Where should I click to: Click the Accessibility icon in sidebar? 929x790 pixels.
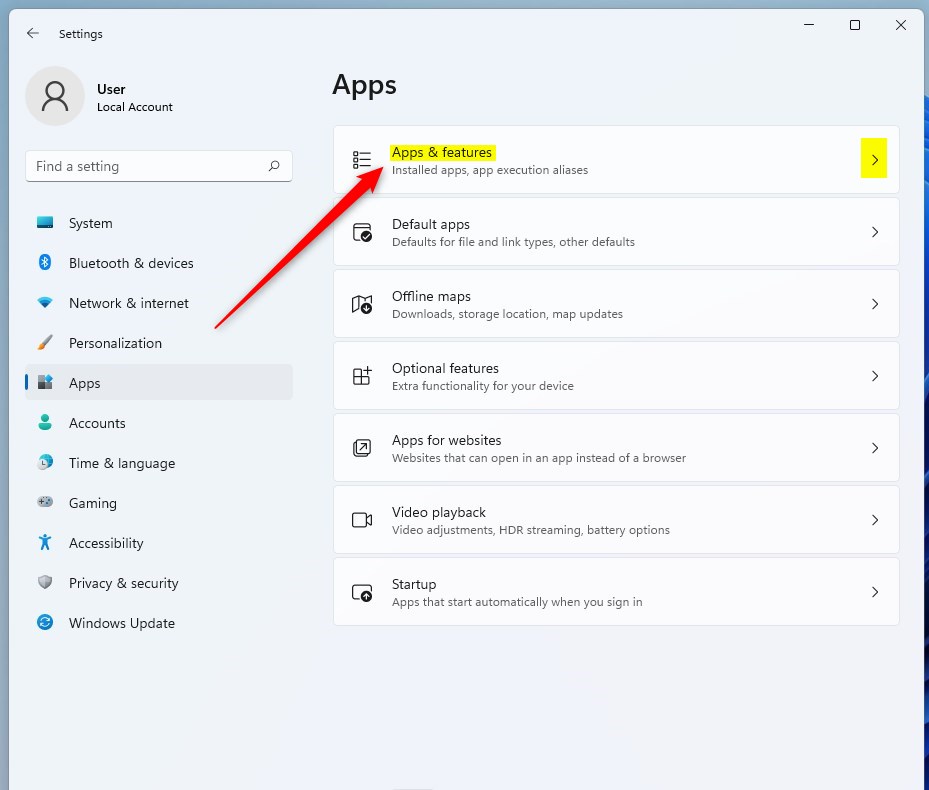coord(45,543)
